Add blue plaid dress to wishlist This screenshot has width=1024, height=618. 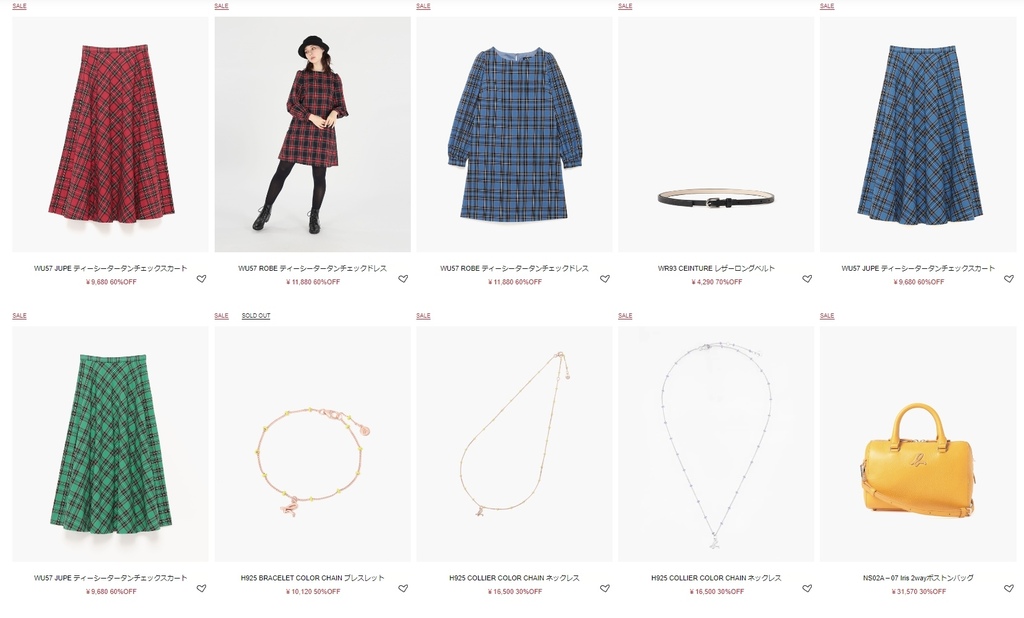click(x=605, y=279)
